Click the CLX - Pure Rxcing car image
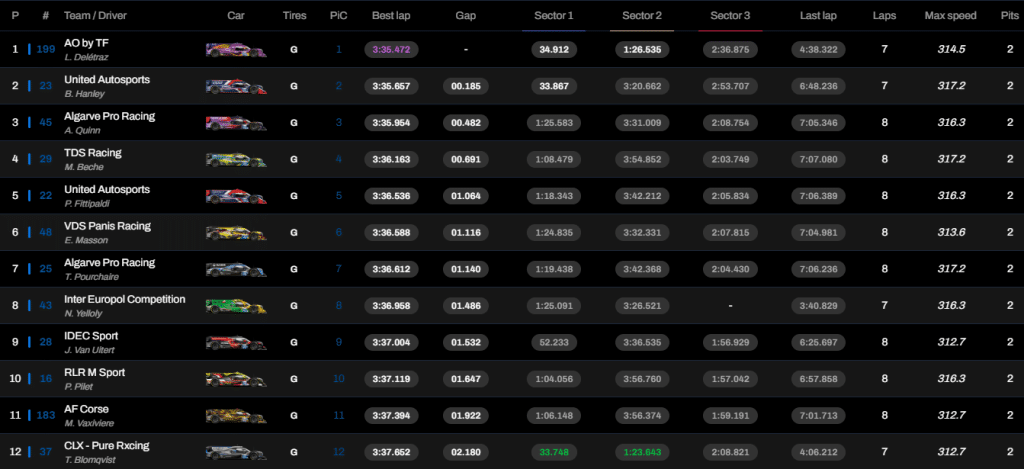 click(236, 453)
